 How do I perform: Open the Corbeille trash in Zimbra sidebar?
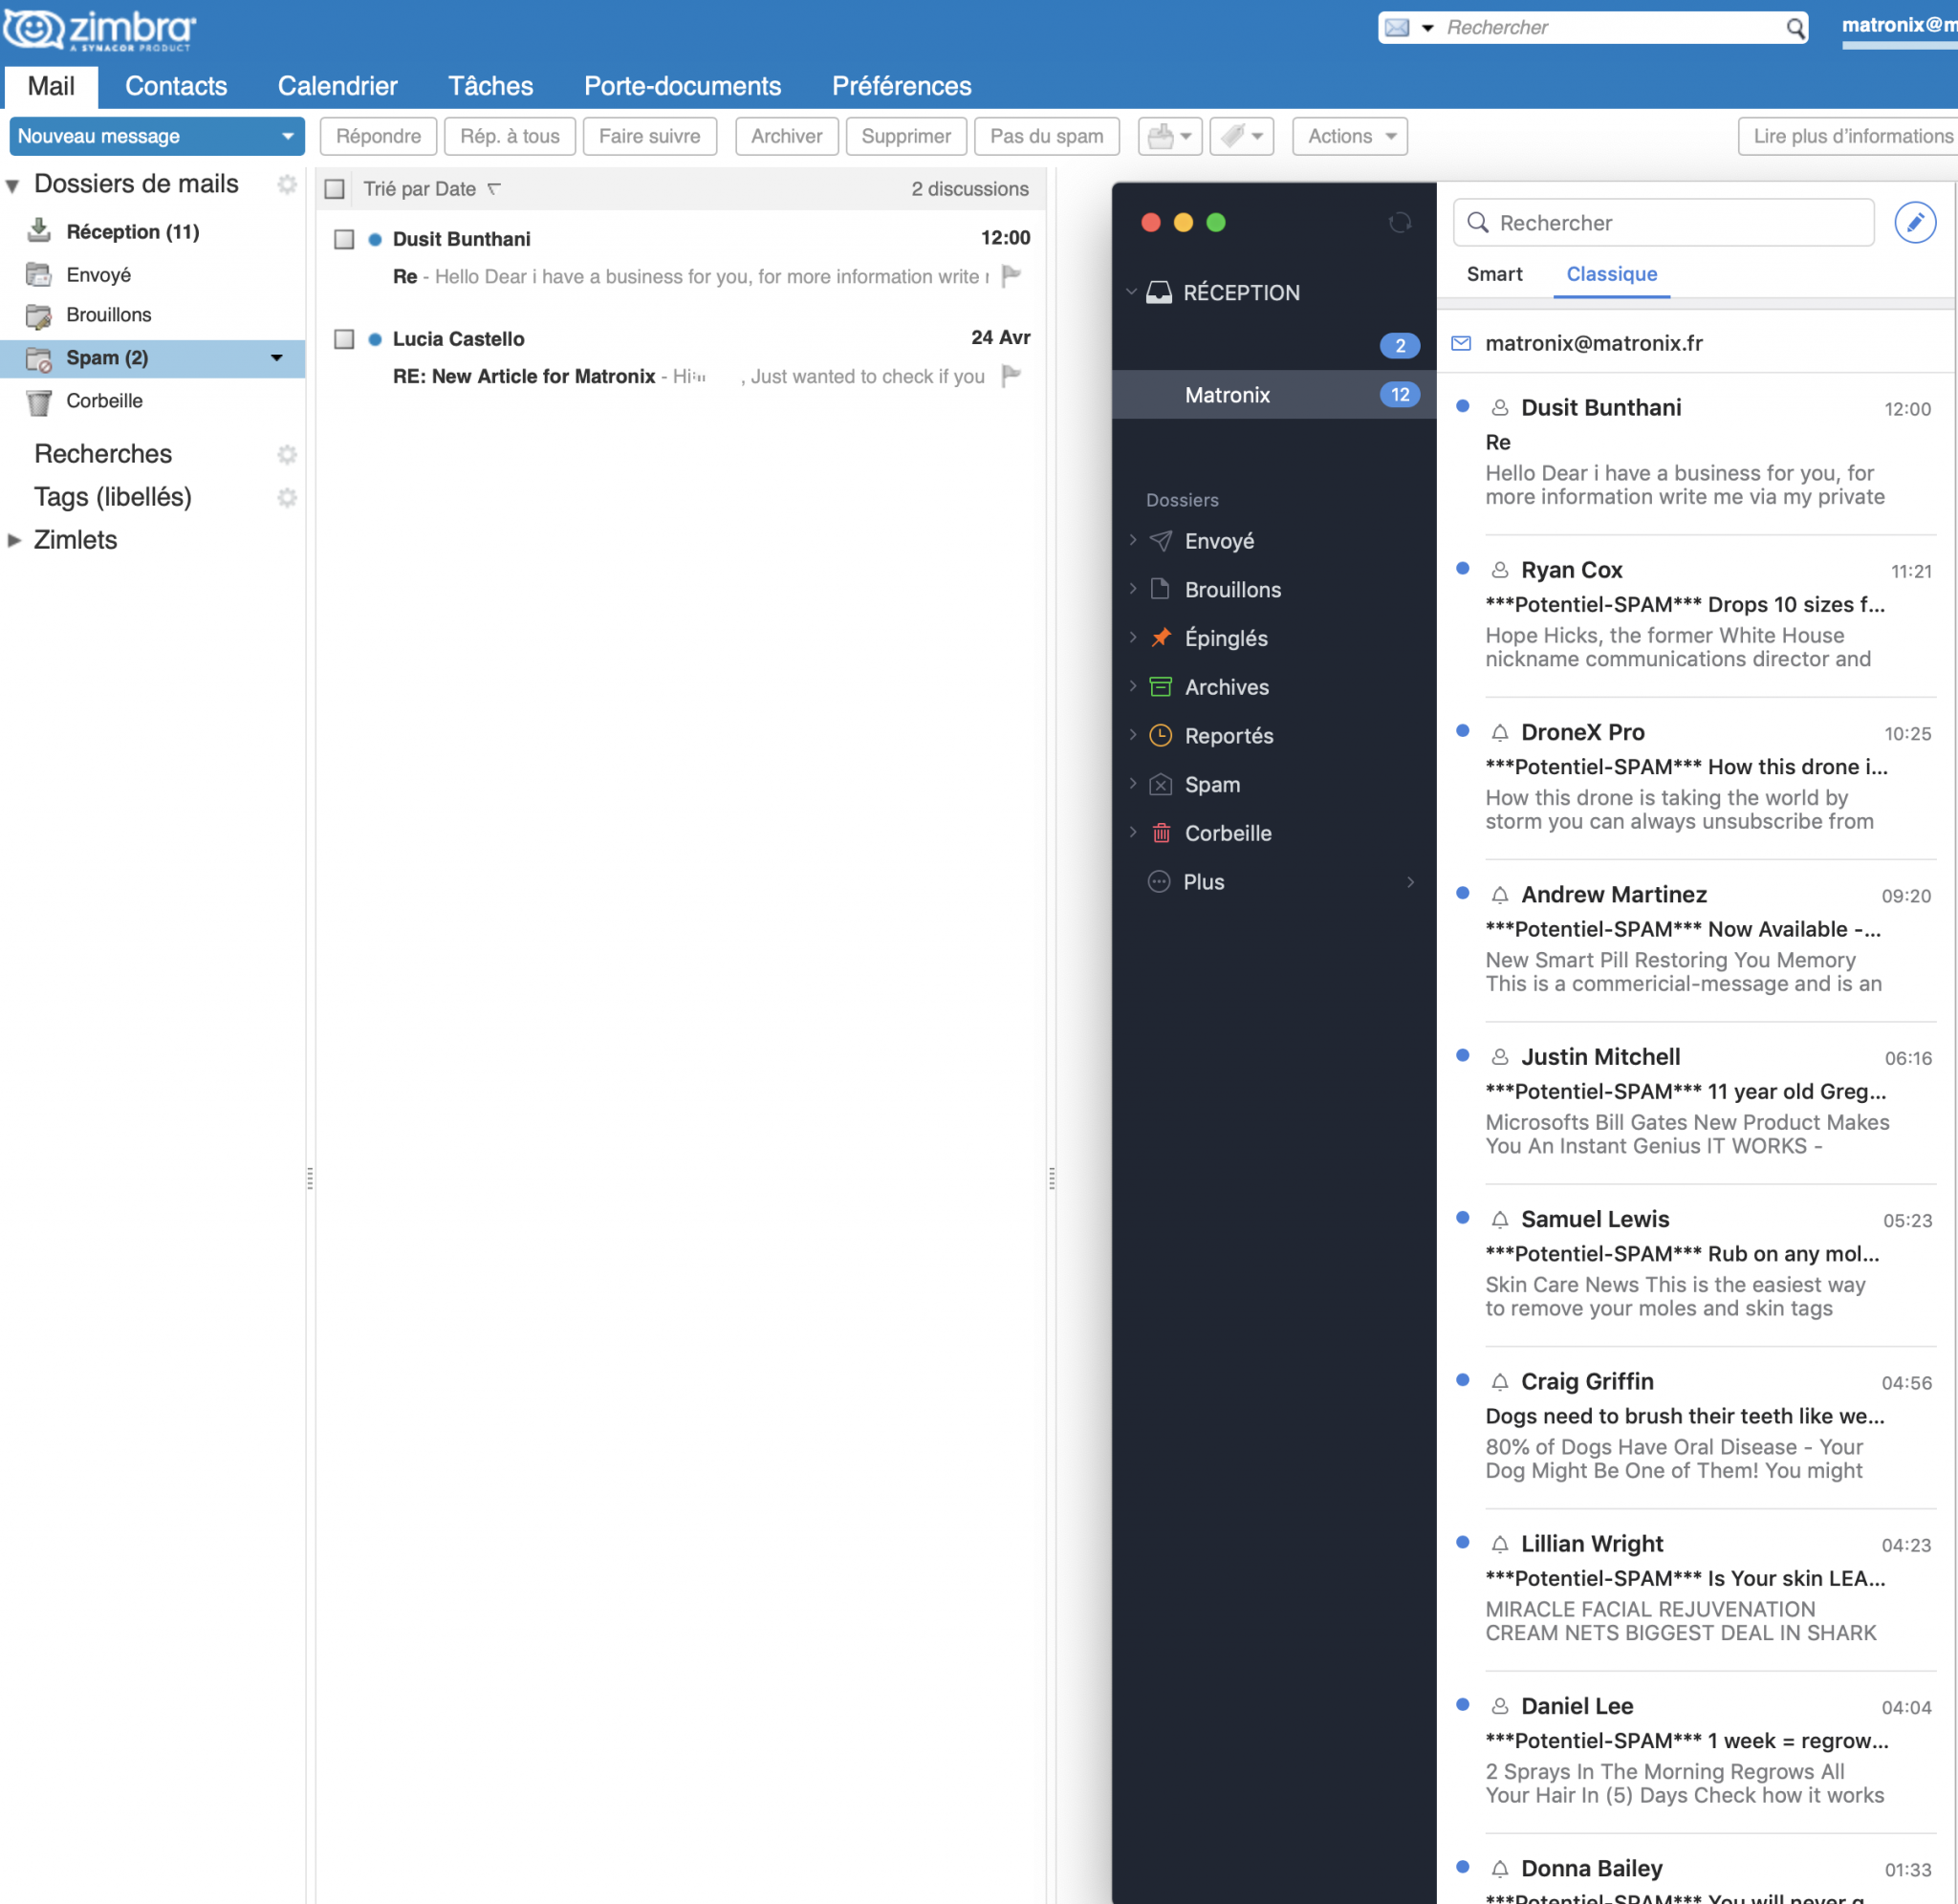click(104, 401)
